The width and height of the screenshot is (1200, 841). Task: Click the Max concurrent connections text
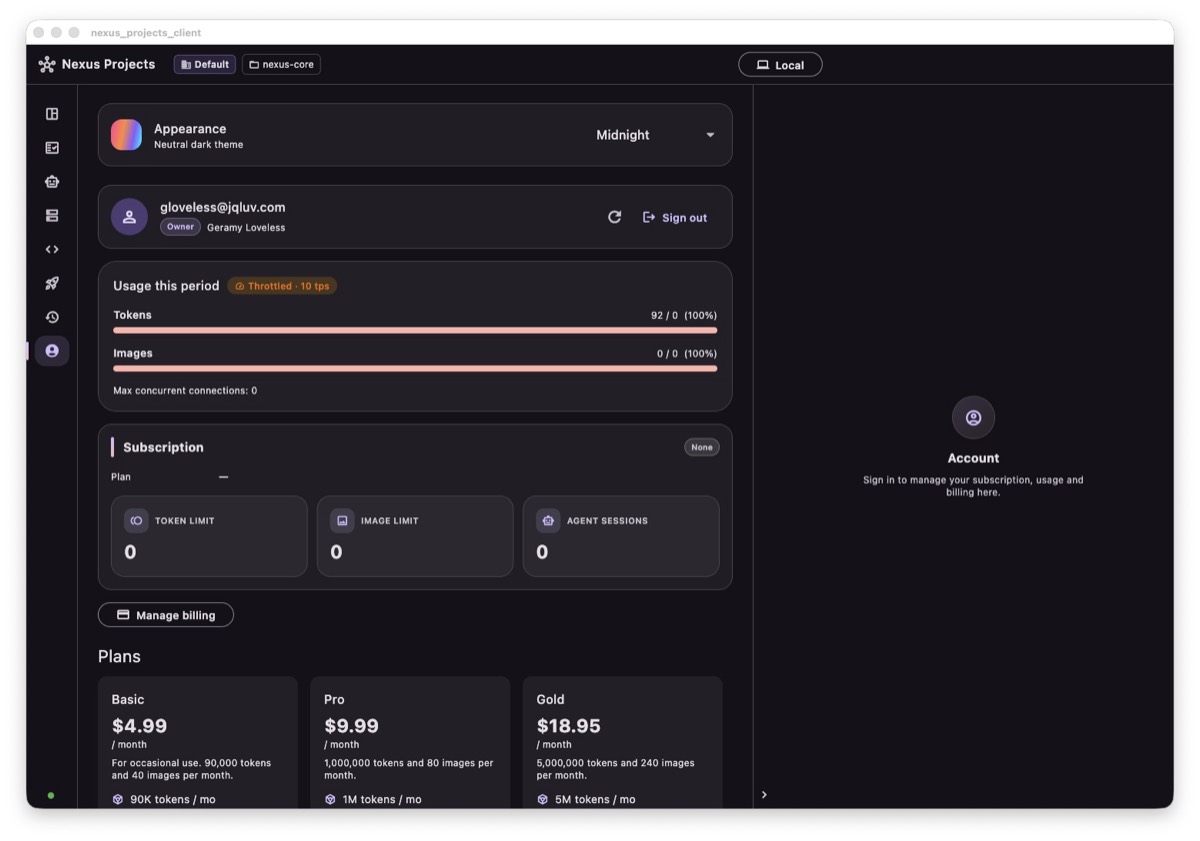coord(185,391)
